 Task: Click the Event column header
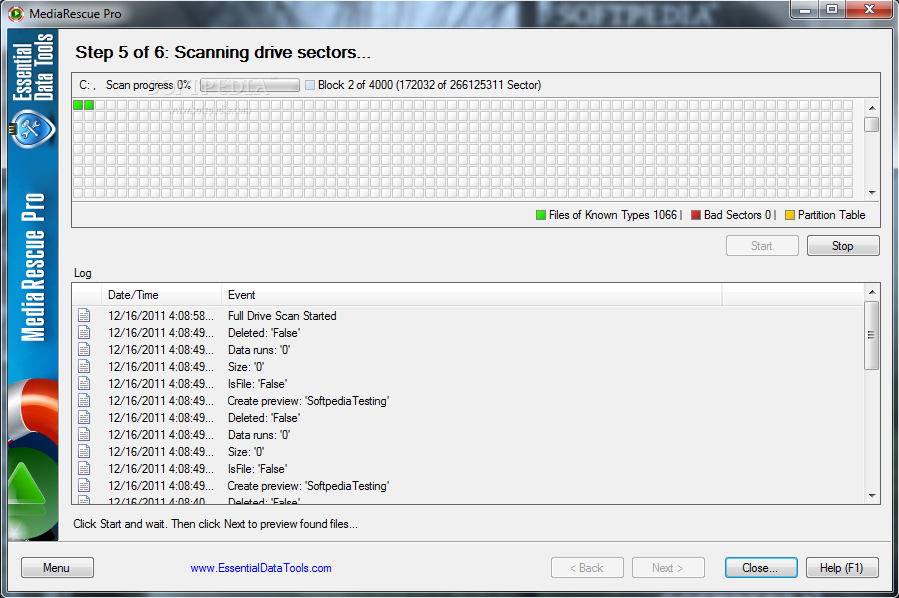[471, 295]
